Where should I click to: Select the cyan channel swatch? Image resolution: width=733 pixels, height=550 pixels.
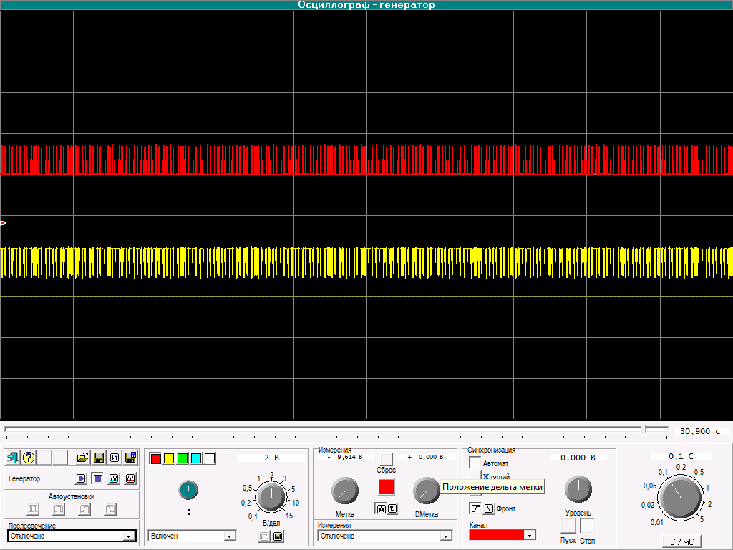click(196, 458)
